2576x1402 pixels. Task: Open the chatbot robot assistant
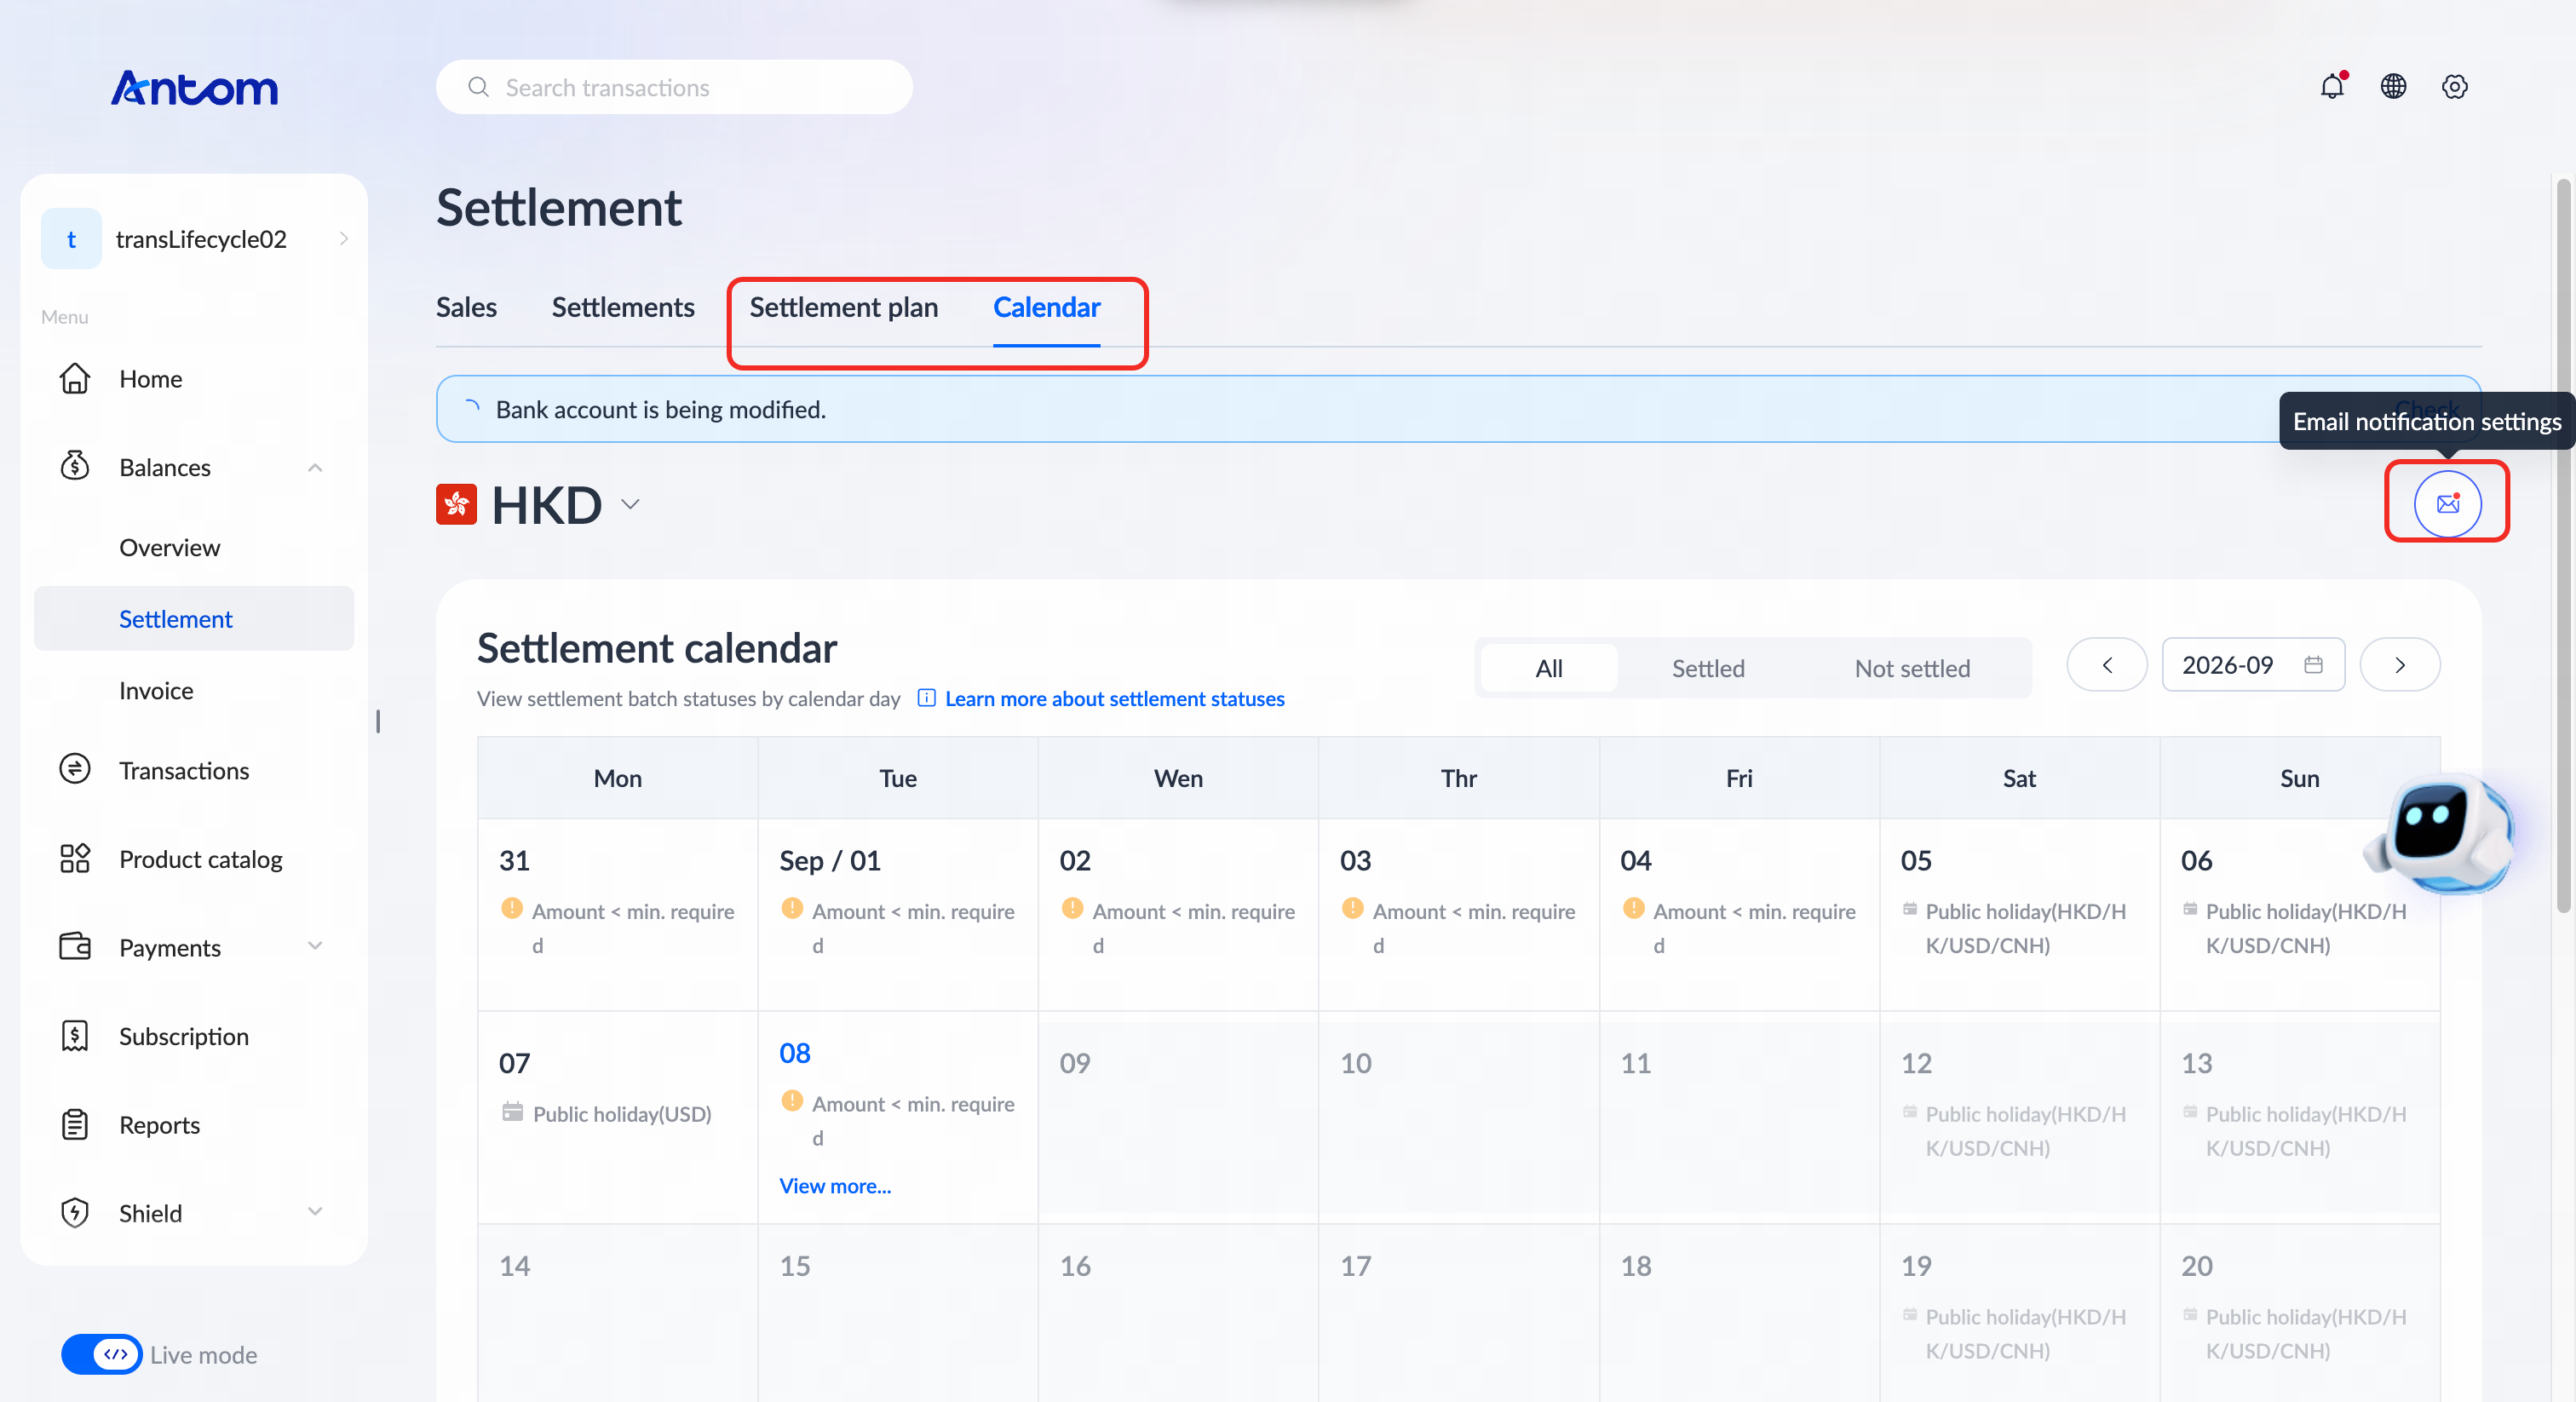(2440, 834)
